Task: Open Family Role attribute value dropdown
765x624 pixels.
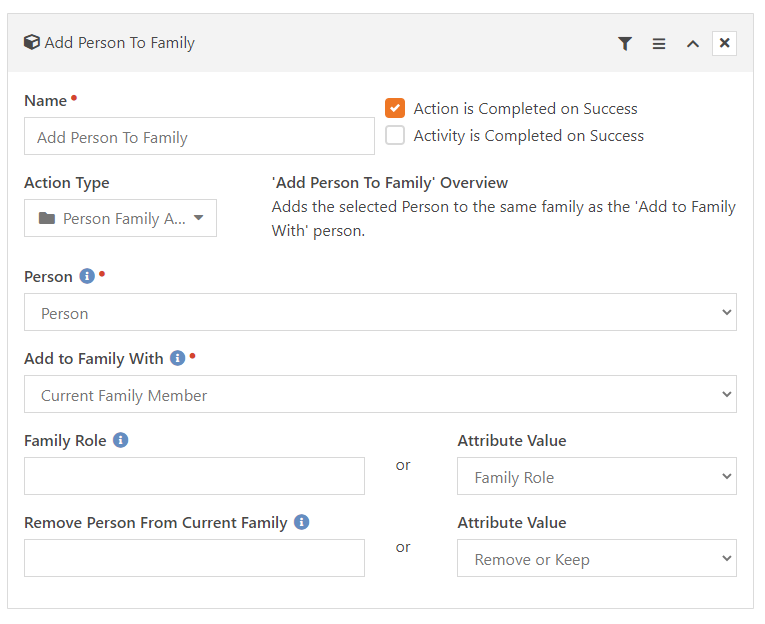Action: coord(597,476)
